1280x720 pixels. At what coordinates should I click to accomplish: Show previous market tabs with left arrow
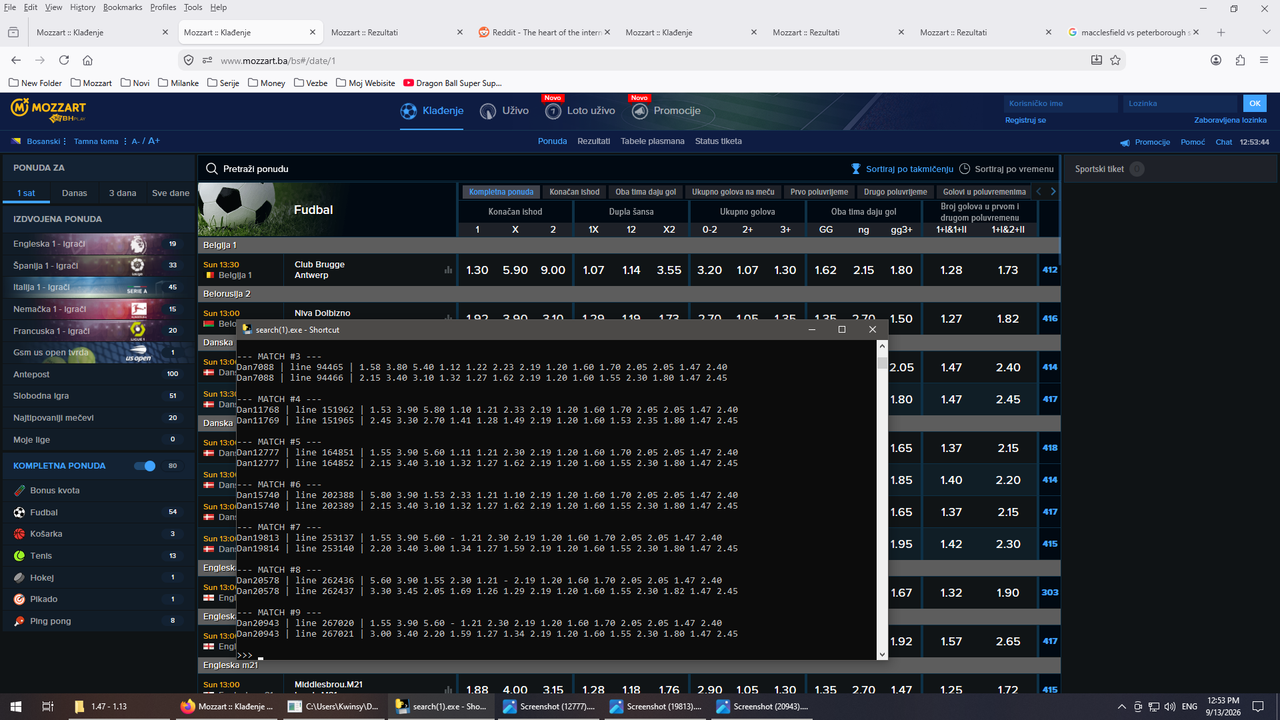pyautogui.click(x=1038, y=192)
